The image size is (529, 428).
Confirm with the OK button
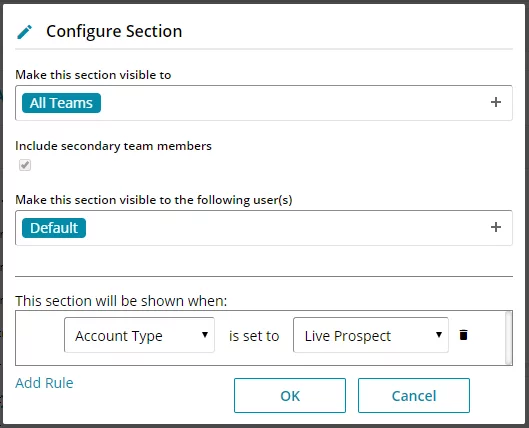tap(290, 396)
